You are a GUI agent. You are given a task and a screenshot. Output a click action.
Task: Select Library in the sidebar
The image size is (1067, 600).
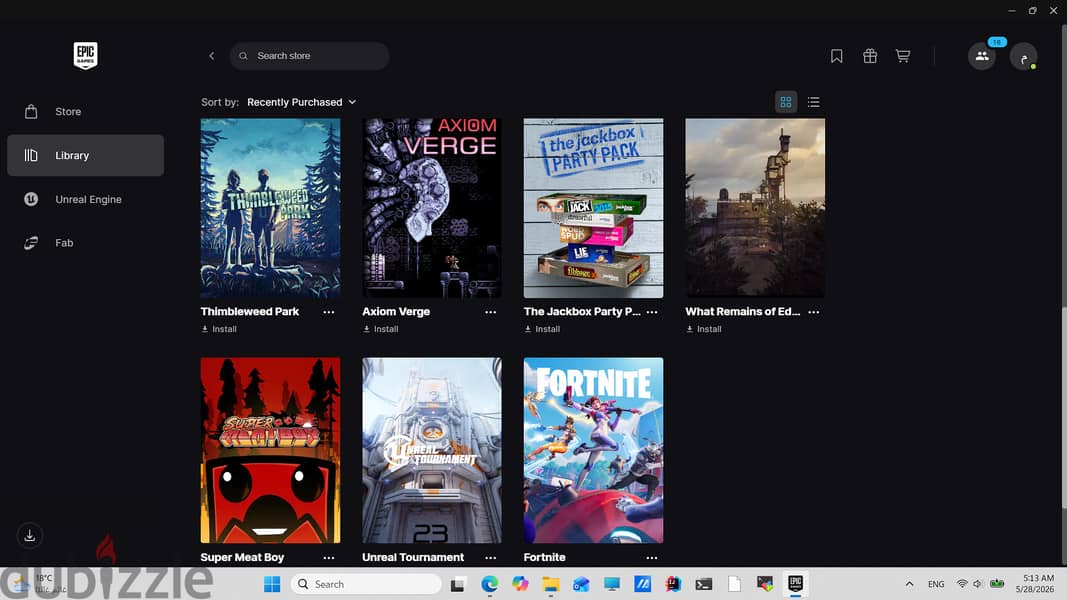(86, 155)
